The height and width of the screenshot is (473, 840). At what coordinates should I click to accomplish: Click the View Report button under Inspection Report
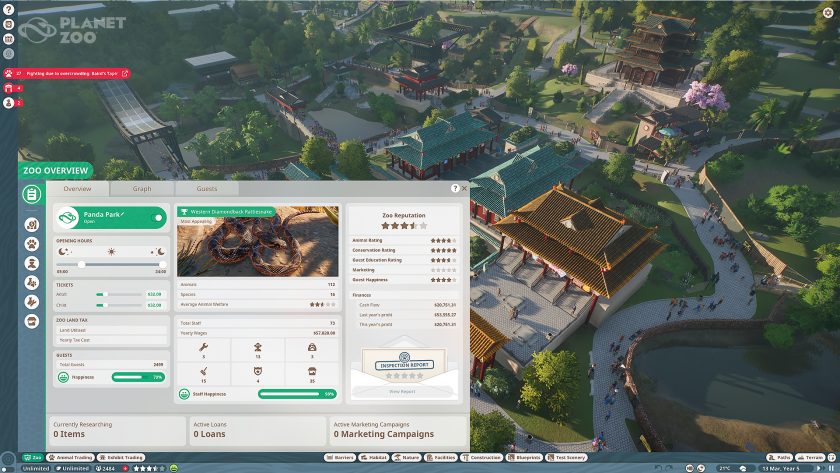402,392
